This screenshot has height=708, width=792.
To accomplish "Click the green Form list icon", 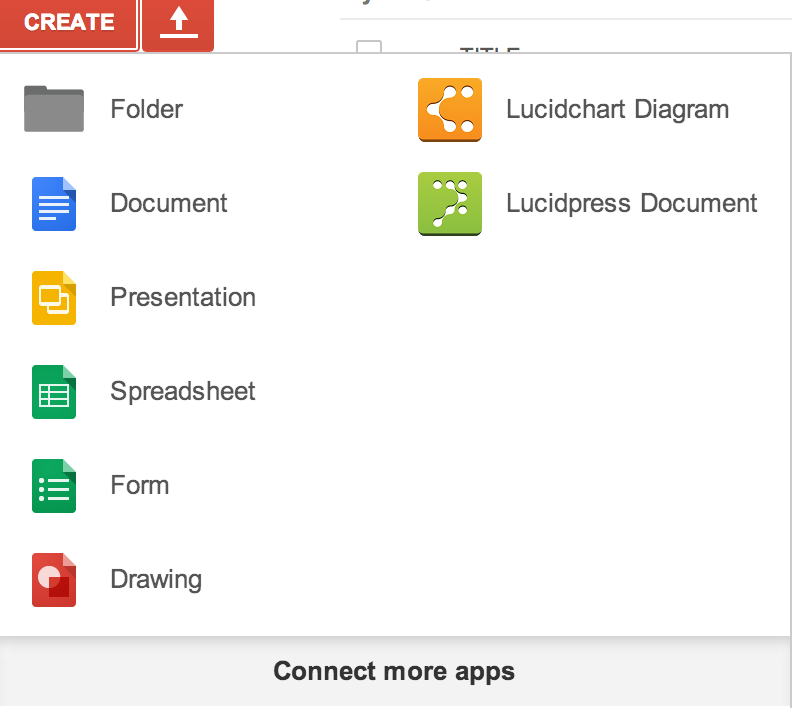I will (54, 486).
